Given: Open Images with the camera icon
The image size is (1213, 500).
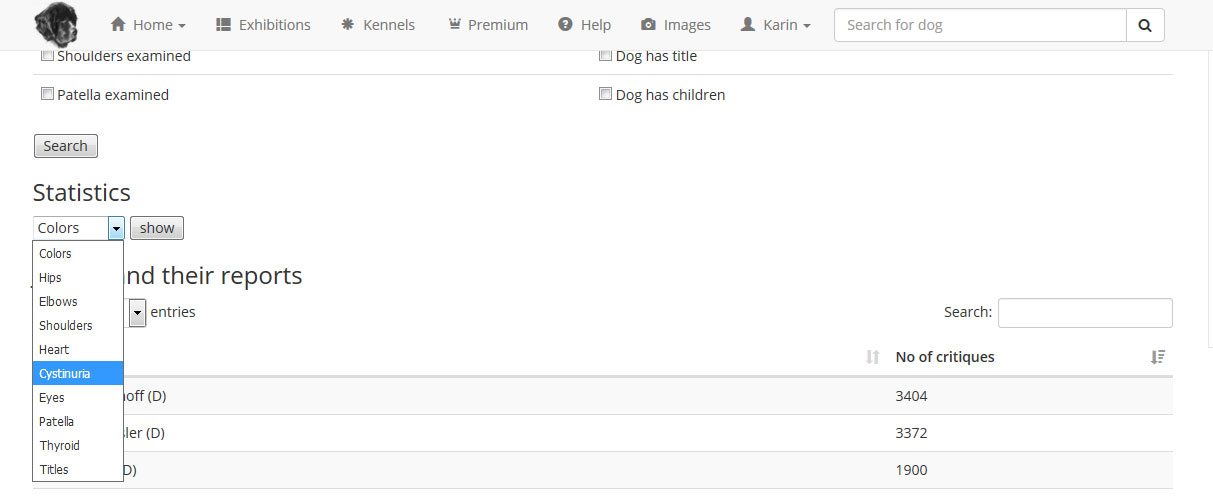Looking at the screenshot, I should point(676,25).
